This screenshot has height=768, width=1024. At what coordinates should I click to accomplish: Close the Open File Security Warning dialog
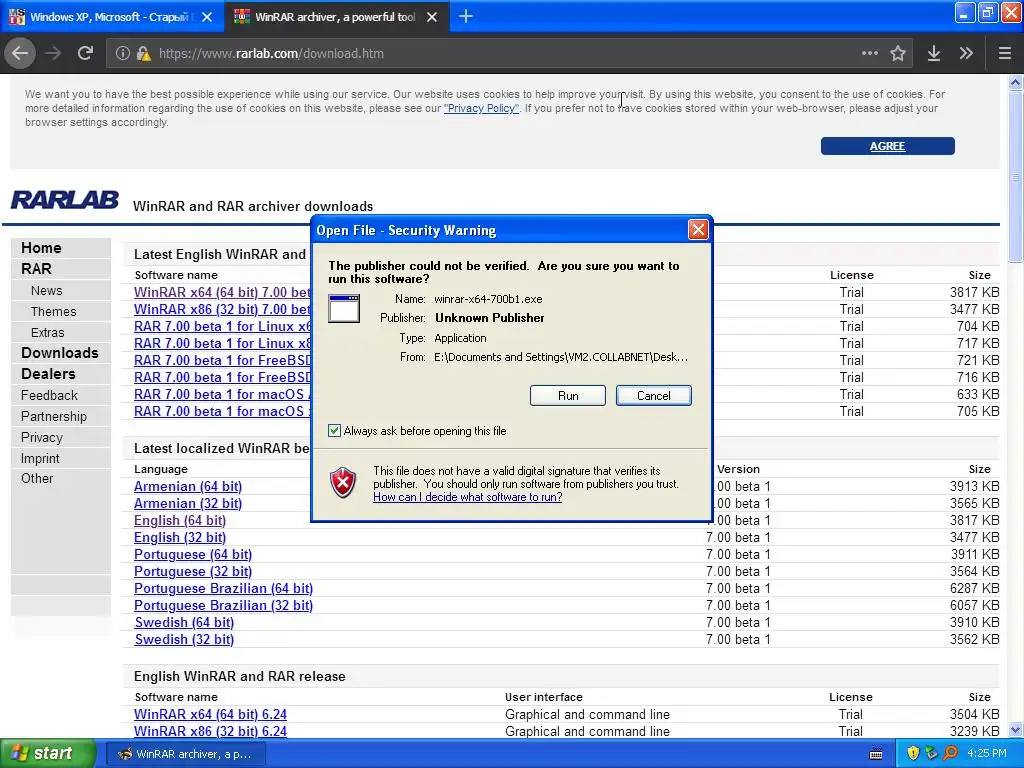(x=698, y=230)
